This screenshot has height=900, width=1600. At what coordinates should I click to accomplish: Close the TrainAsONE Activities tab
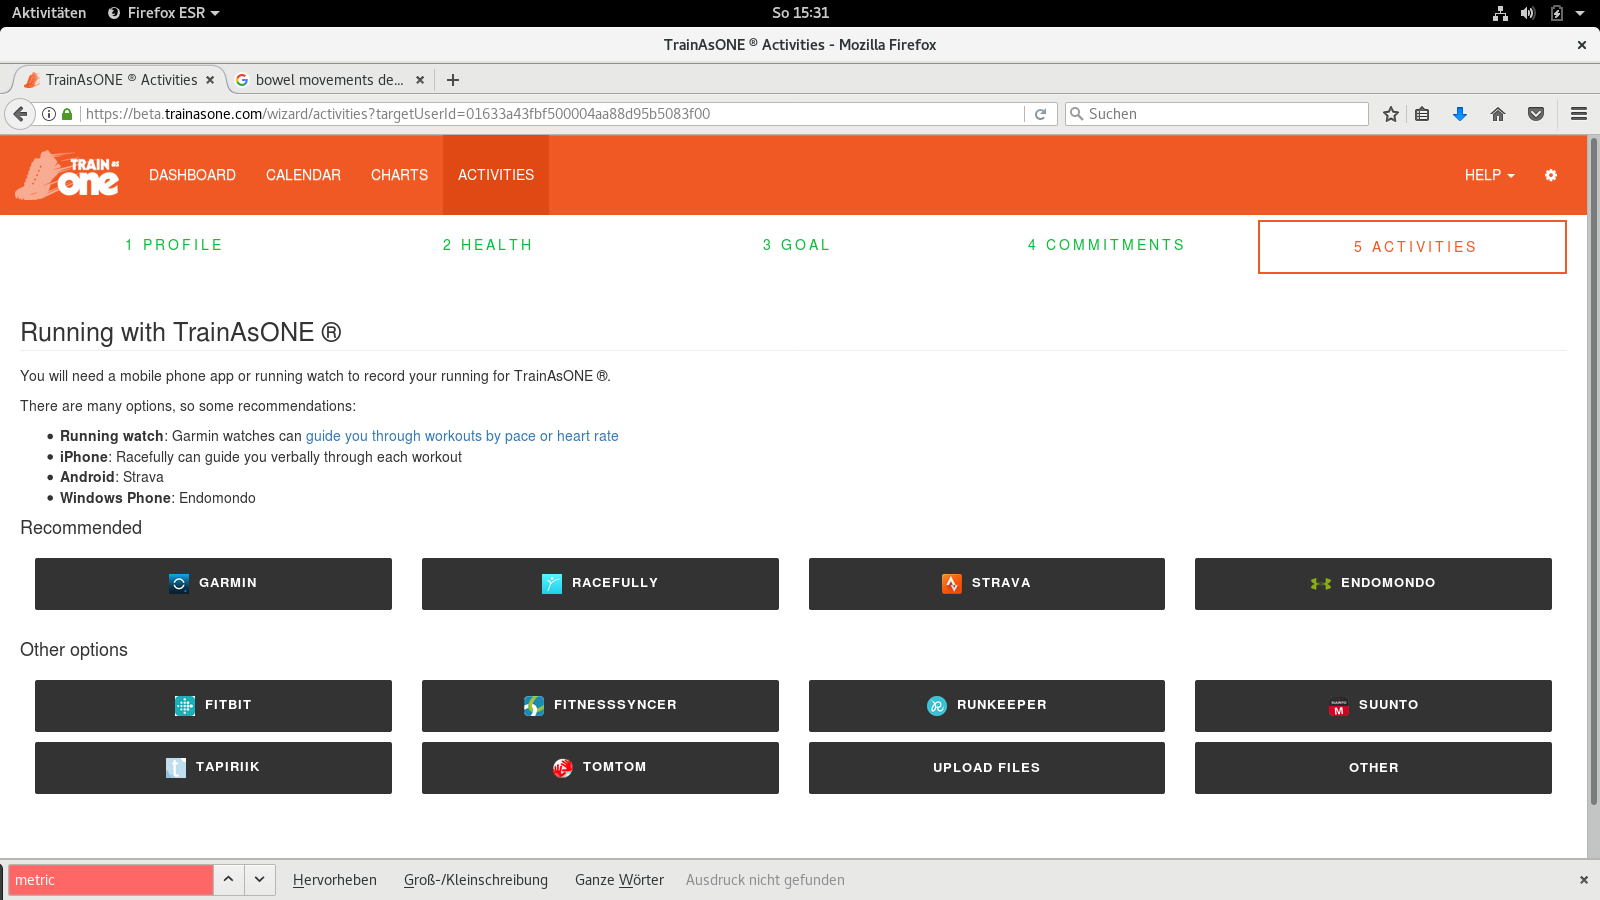210,80
